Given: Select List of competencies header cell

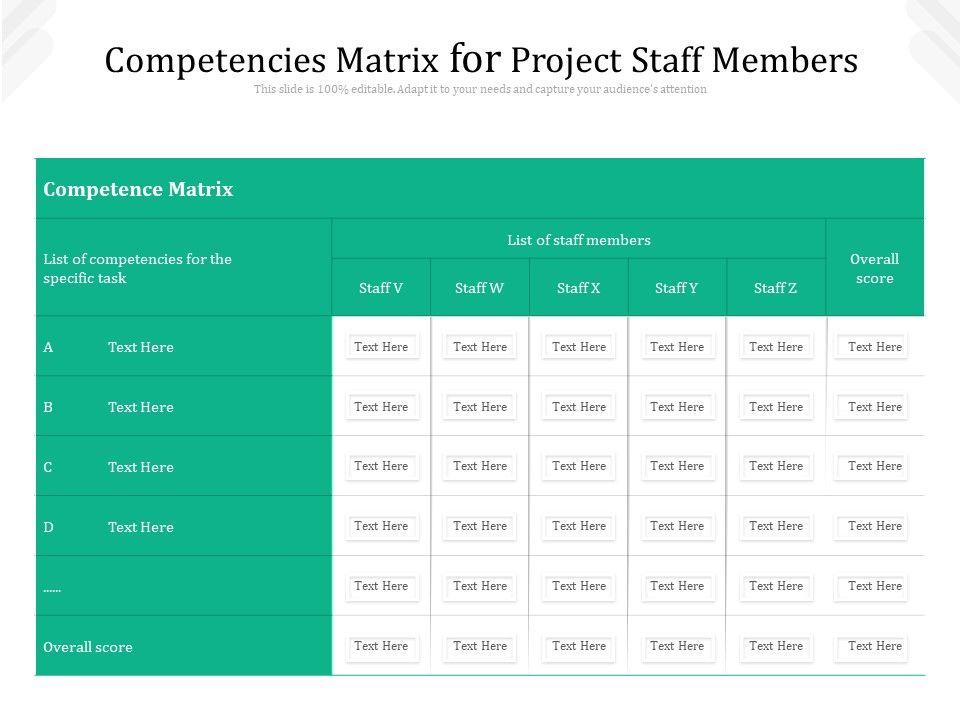Looking at the screenshot, I should point(138,268).
